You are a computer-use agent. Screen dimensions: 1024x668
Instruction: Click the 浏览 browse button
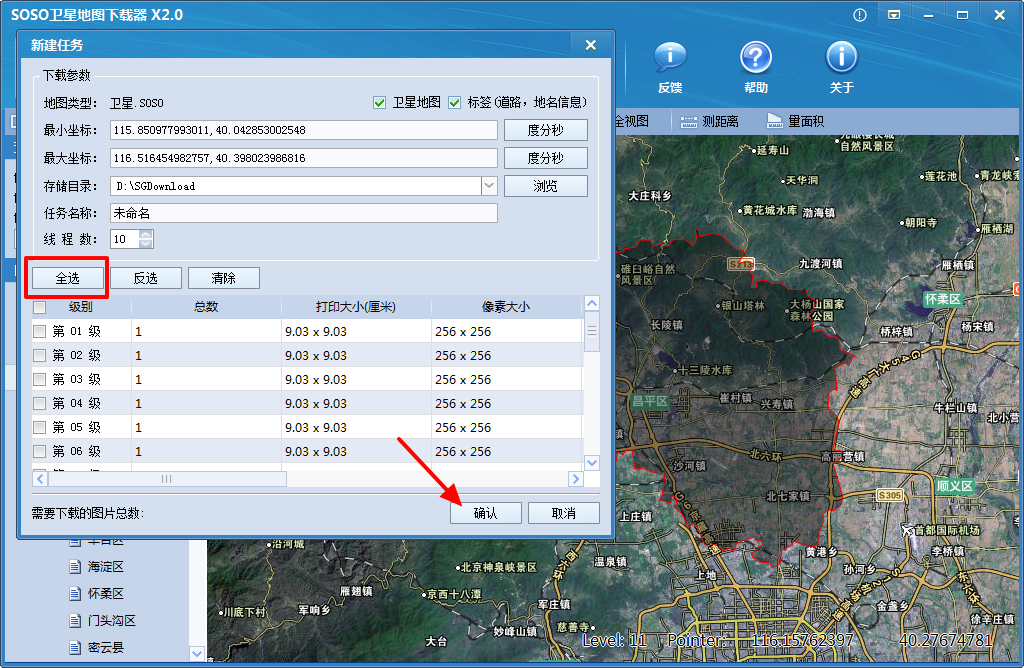[x=545, y=186]
